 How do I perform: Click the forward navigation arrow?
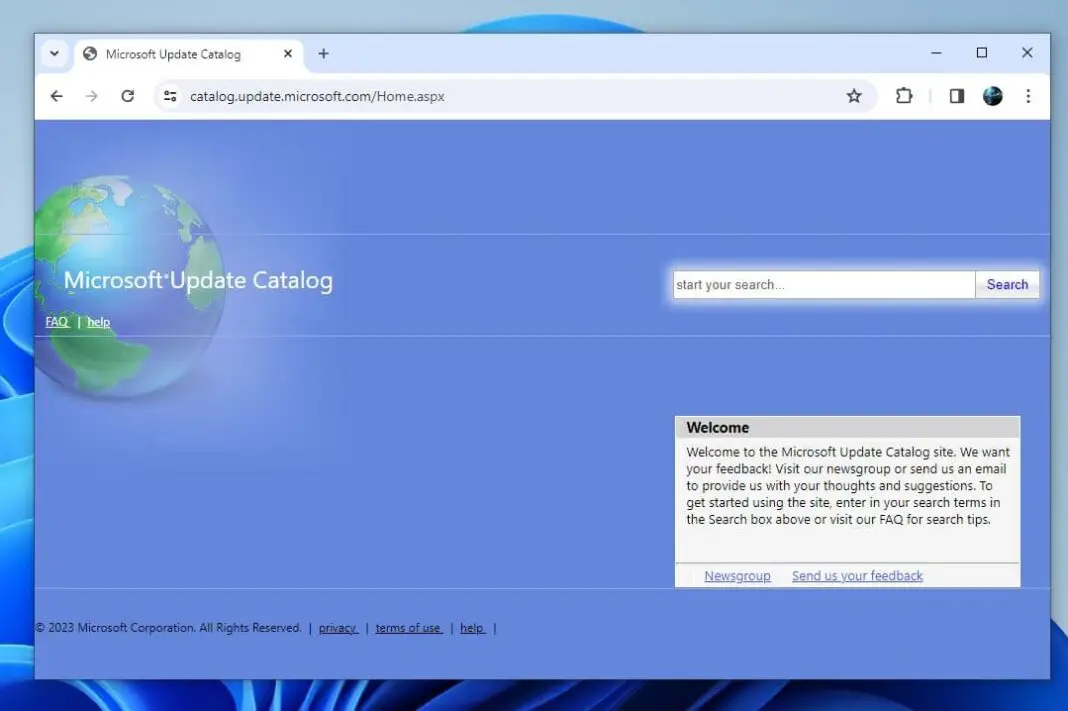click(x=92, y=96)
